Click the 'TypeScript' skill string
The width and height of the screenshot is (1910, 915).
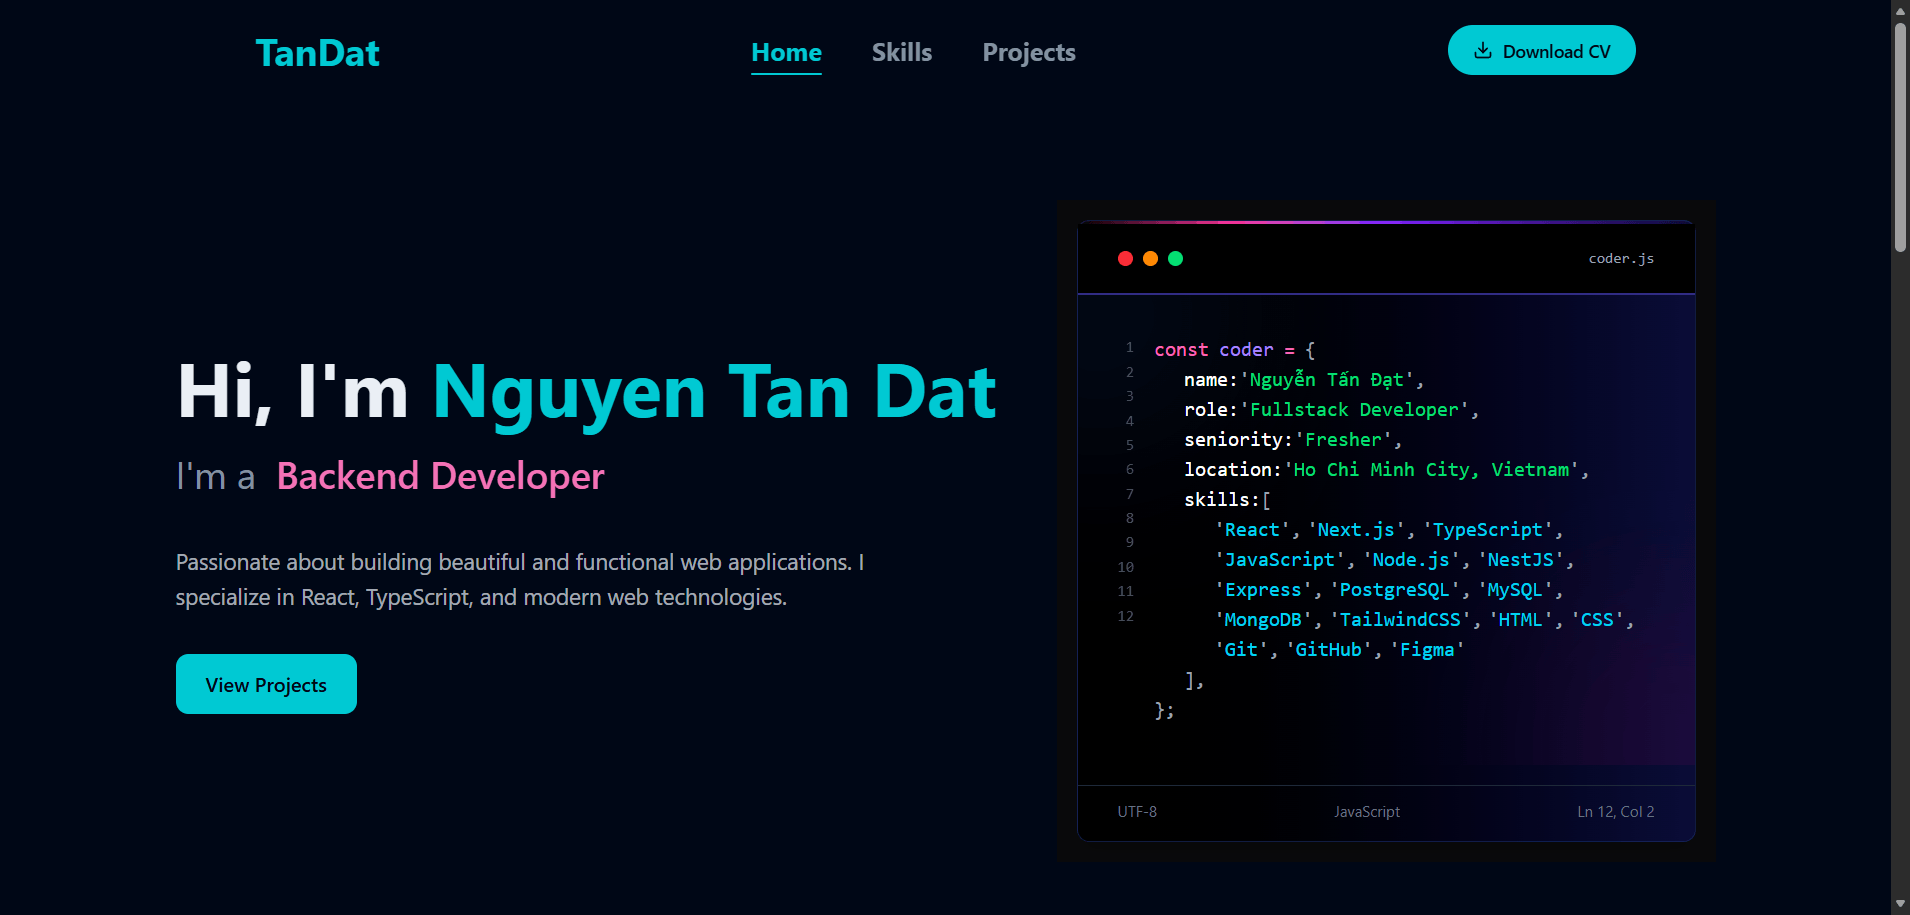[1487, 530]
